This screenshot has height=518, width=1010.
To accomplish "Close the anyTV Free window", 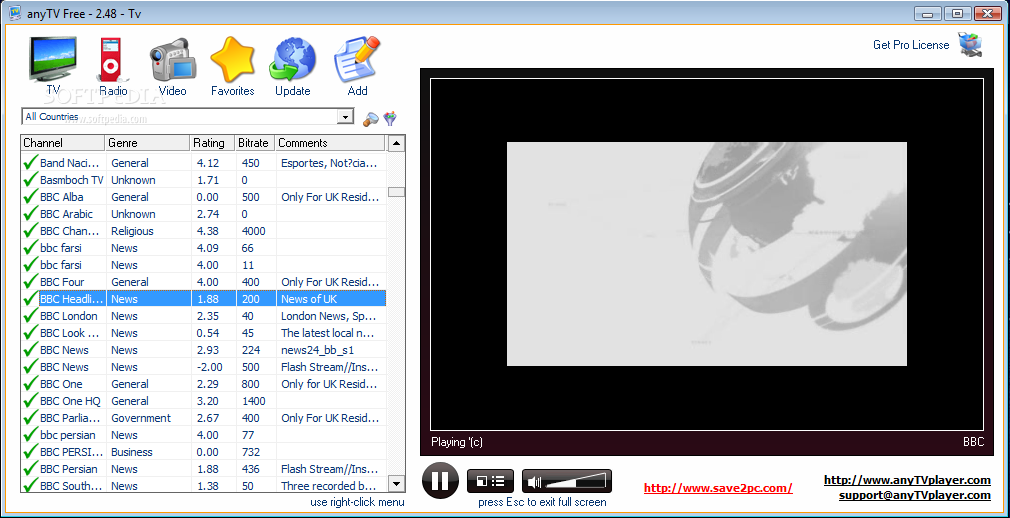I will point(987,14).
